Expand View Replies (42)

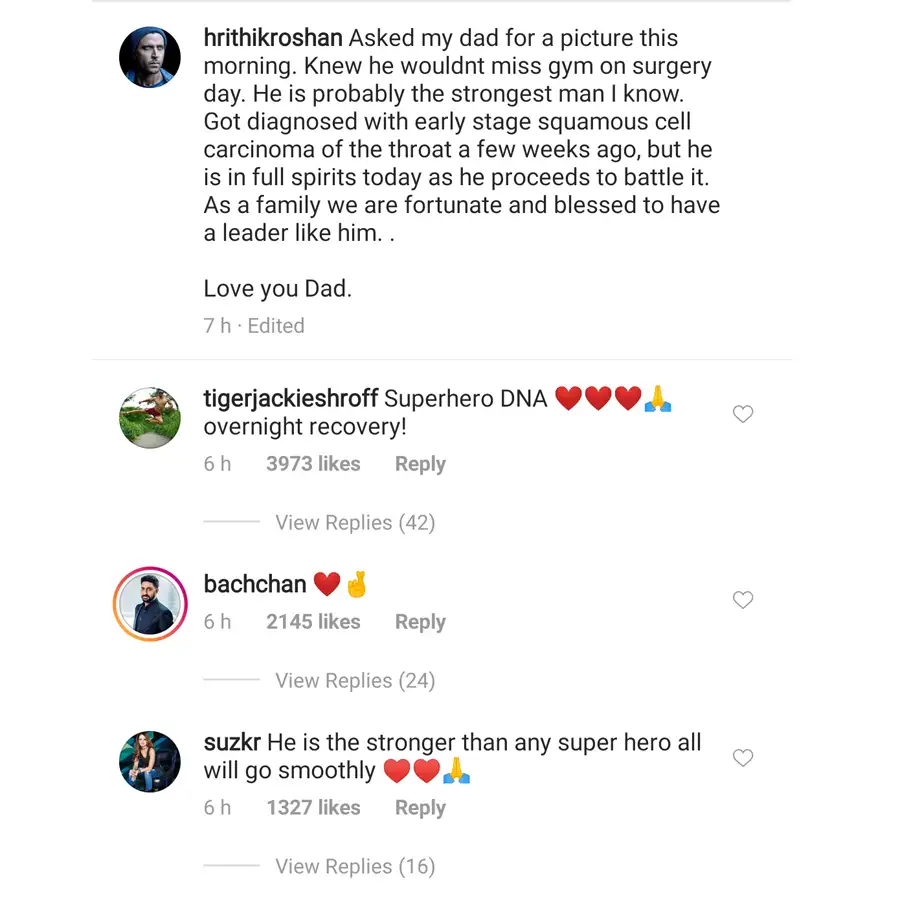[x=355, y=523]
